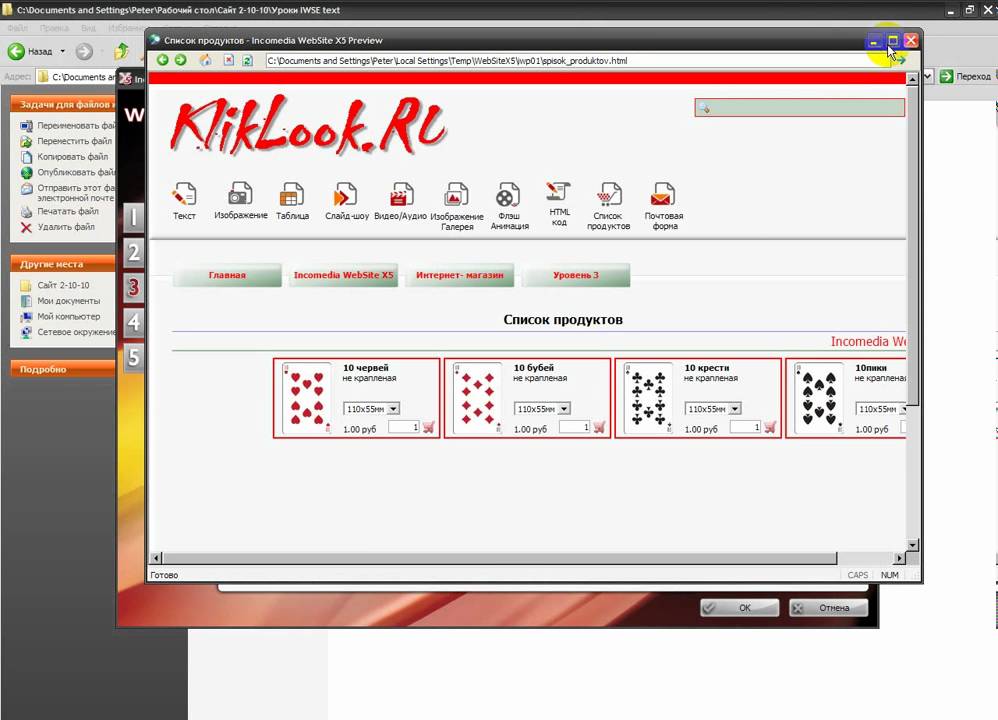Open the Incomedia WebSite X5 menu tab

(x=343, y=275)
